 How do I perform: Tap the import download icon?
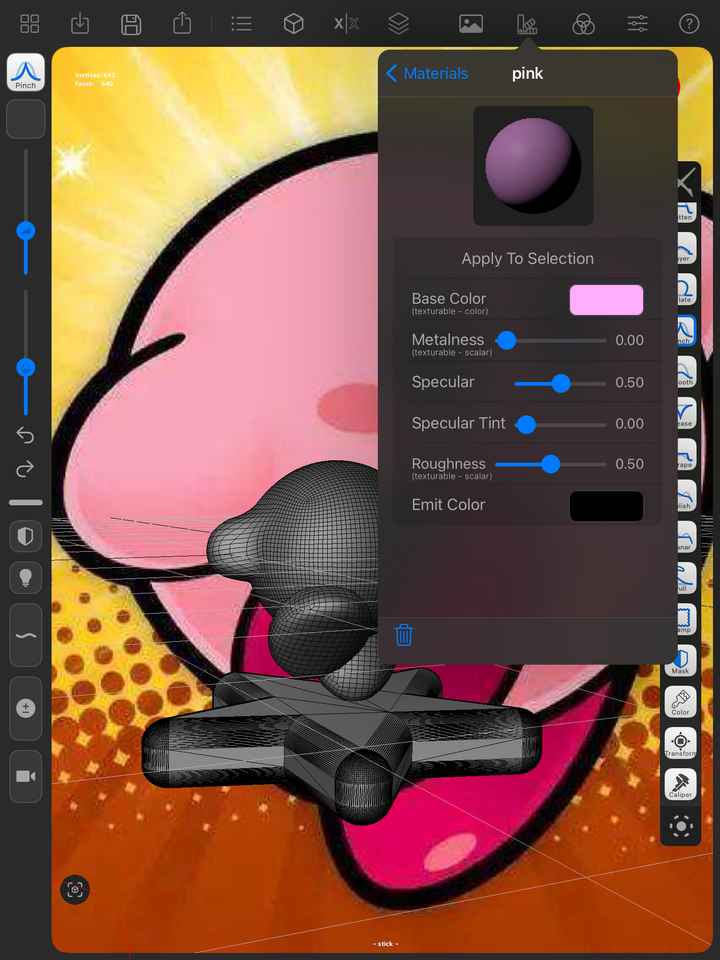80,24
